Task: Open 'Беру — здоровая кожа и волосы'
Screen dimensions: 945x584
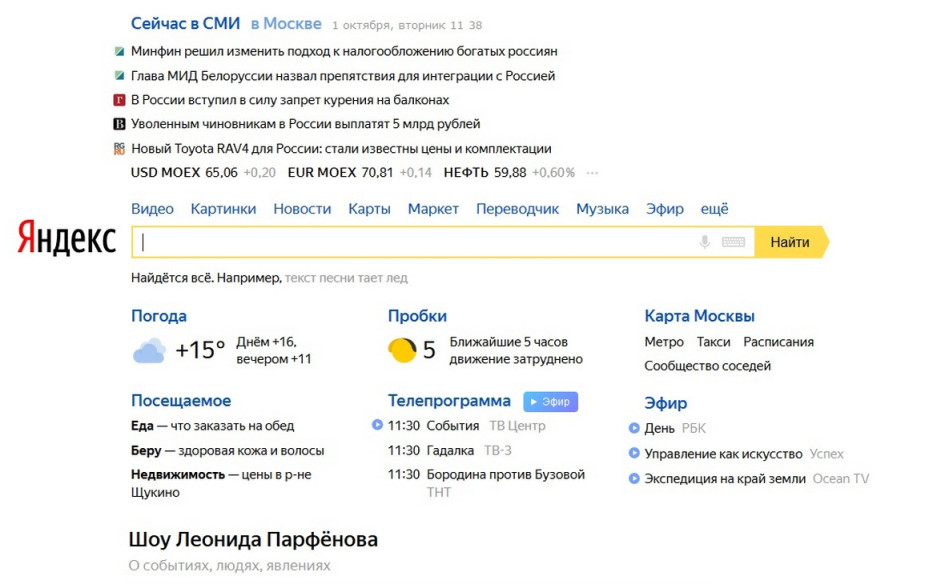Action: pos(227,451)
